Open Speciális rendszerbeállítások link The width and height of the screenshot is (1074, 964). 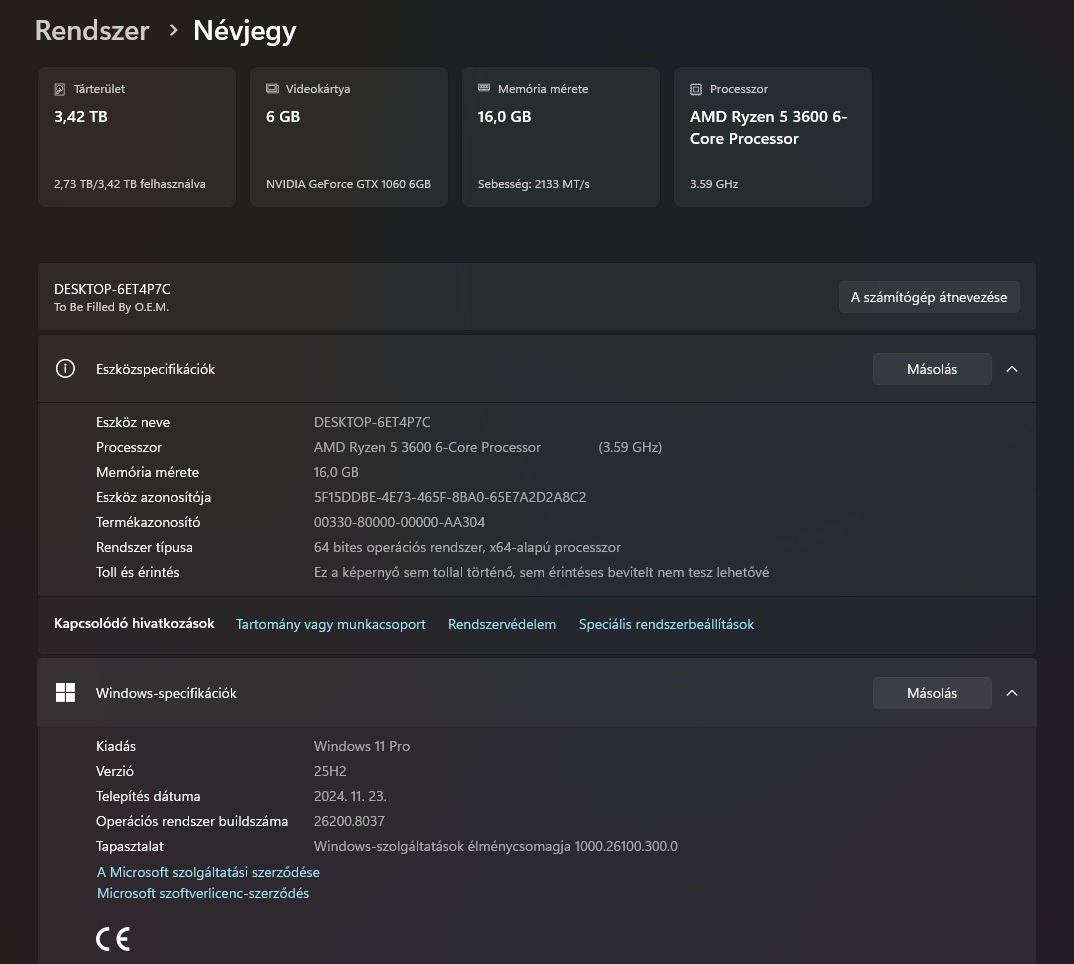666,624
